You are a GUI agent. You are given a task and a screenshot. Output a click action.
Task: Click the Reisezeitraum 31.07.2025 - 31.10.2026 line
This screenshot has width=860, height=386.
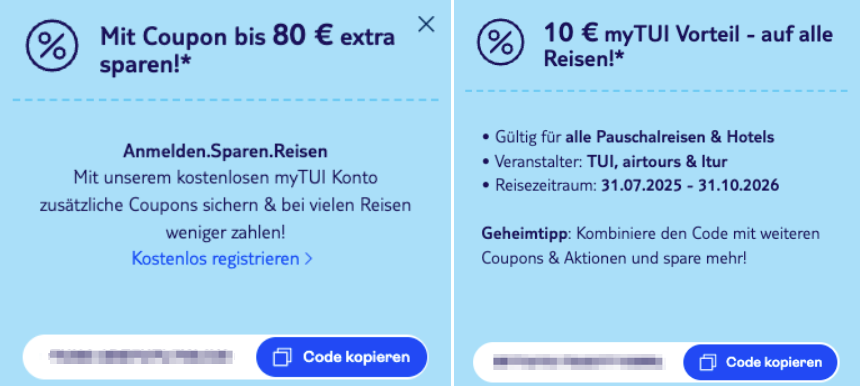[x=630, y=185]
